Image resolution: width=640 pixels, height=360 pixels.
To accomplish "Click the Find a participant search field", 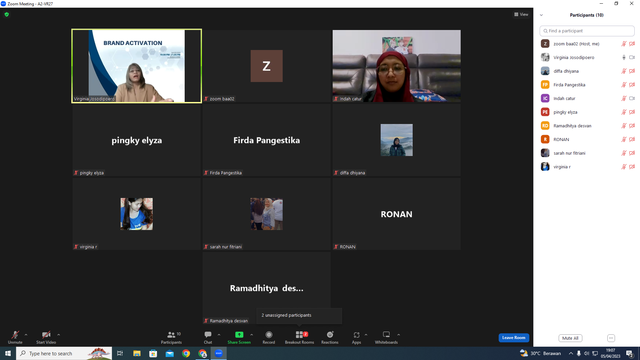I will coord(587,31).
